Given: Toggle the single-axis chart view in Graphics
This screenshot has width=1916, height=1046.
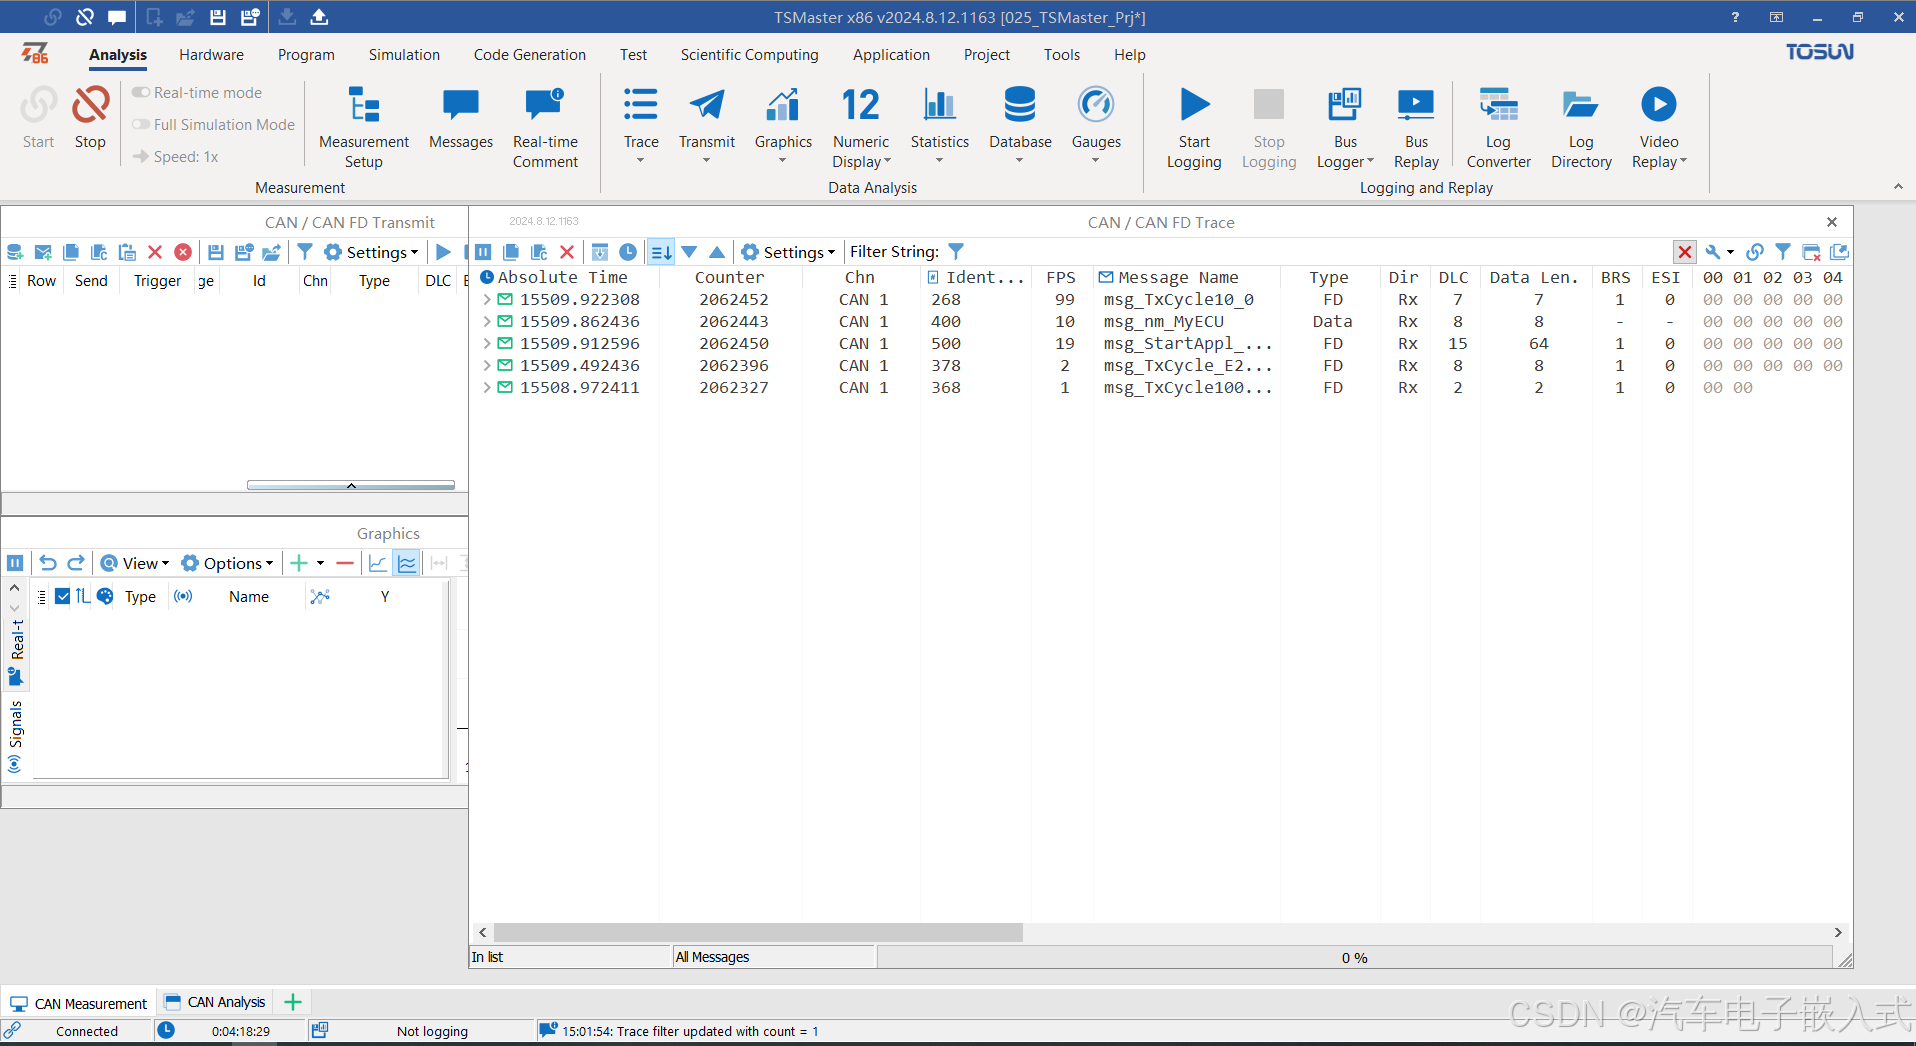Looking at the screenshot, I should [x=377, y=563].
